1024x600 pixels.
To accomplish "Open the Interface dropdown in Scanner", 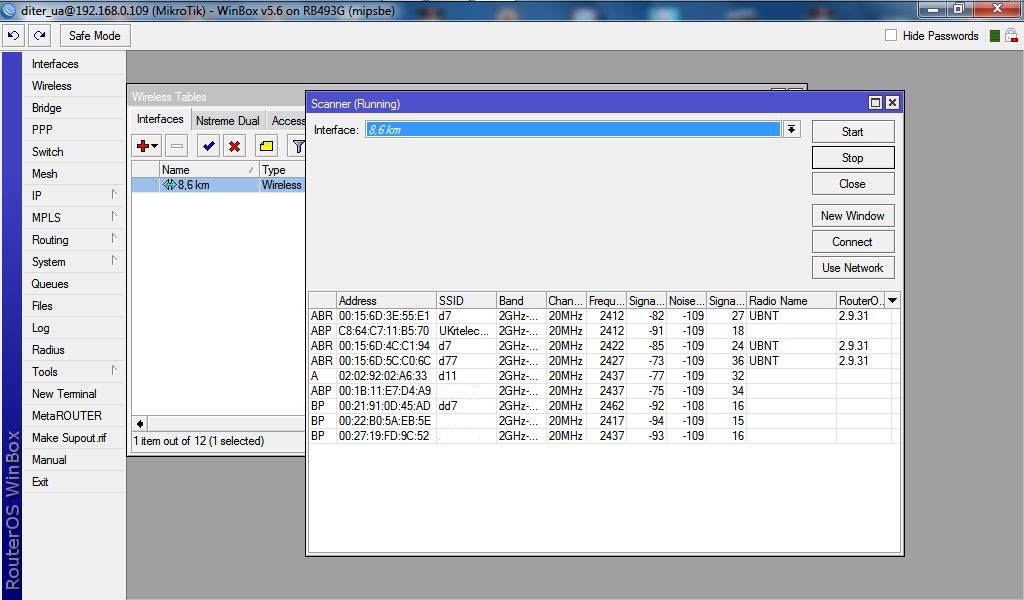I will pos(792,130).
